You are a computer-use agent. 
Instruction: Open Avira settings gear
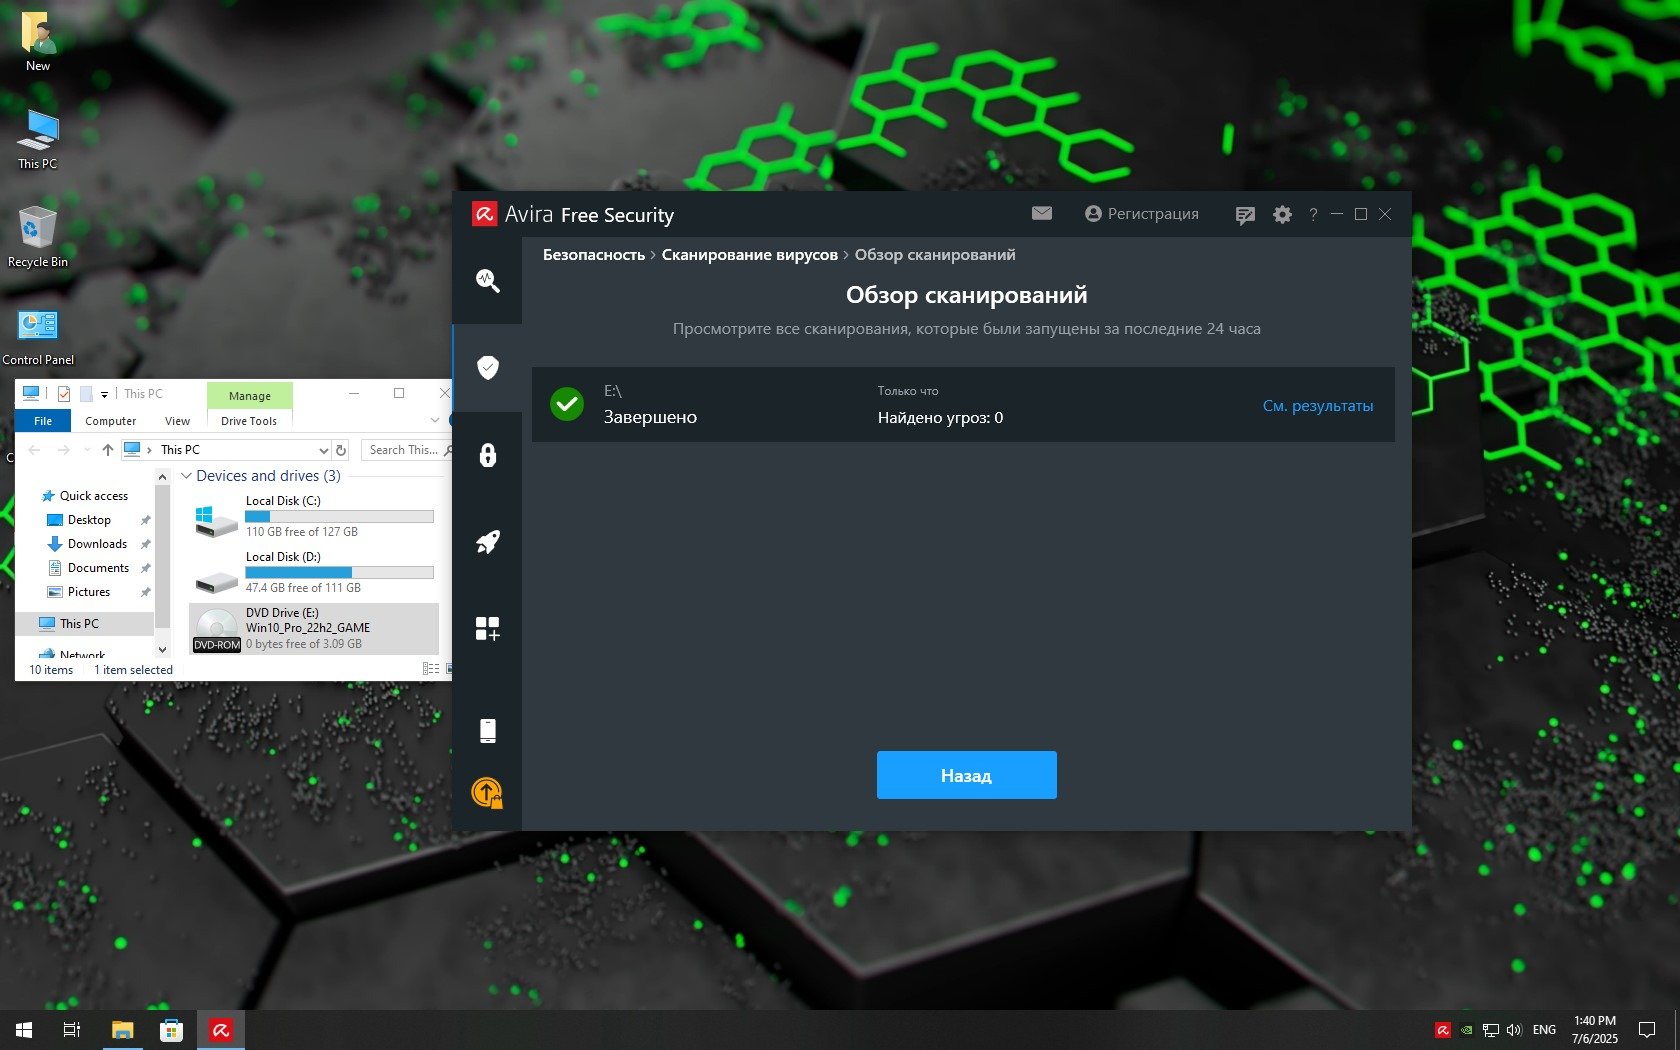point(1282,214)
